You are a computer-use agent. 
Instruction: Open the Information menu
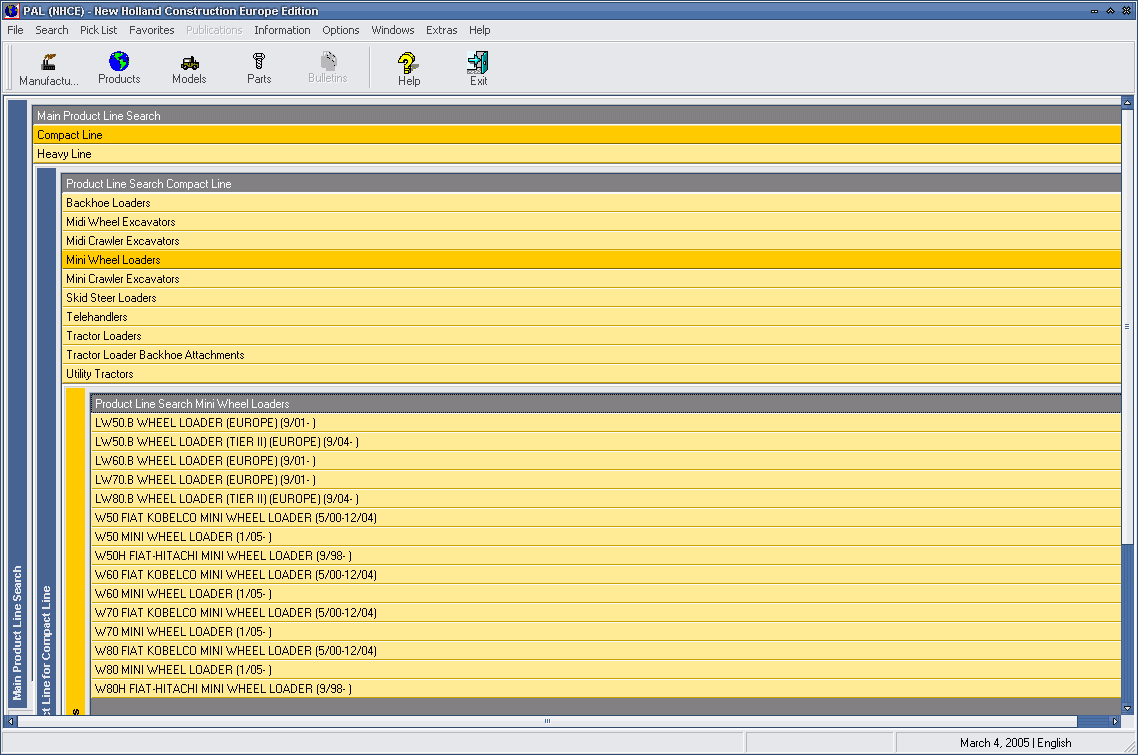(282, 30)
